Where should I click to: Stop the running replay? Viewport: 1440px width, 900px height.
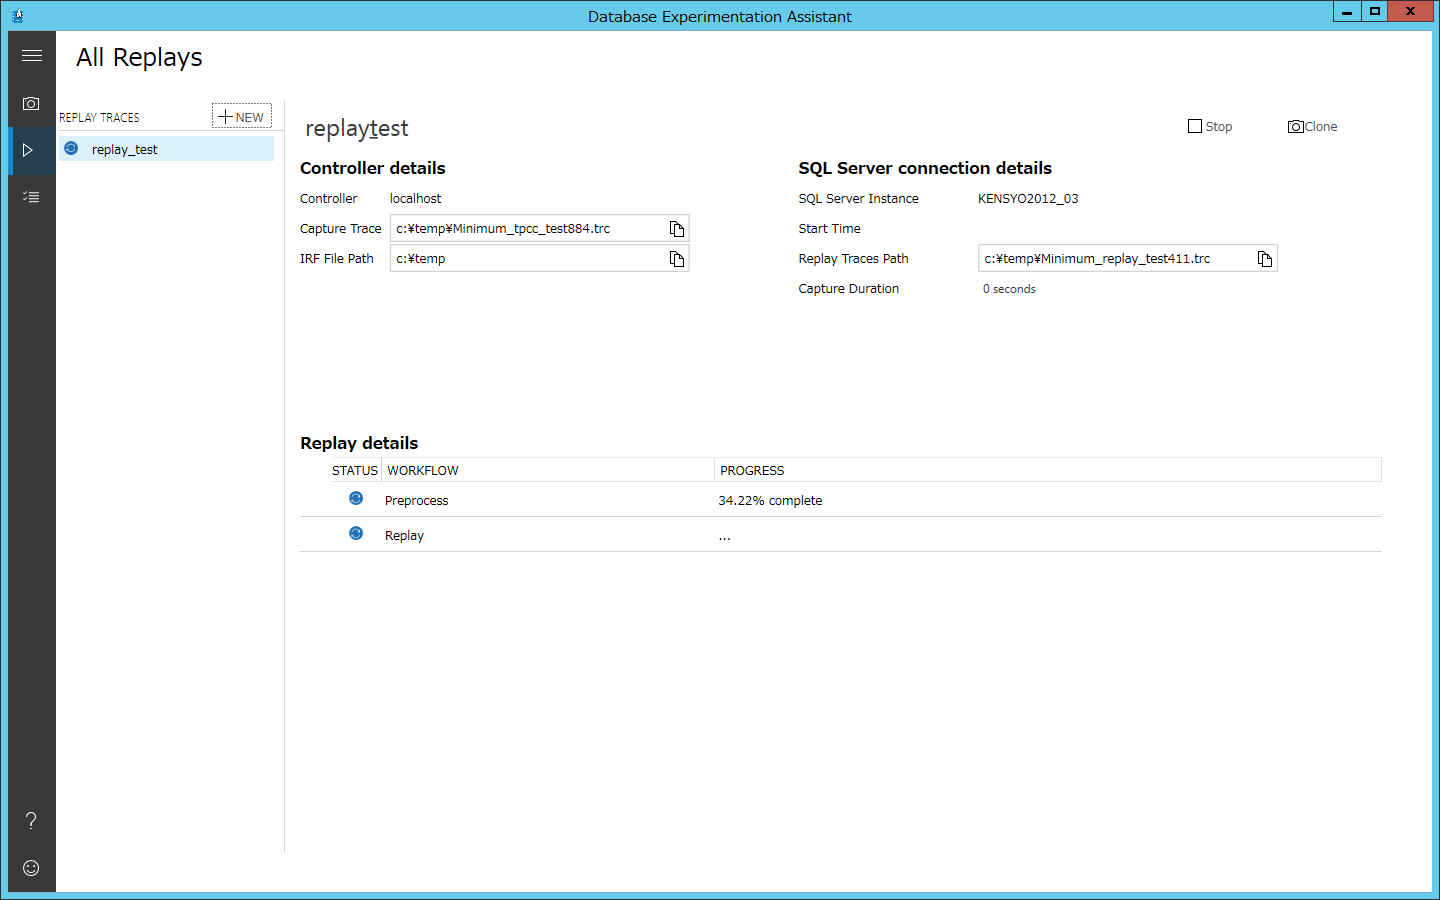1210,126
